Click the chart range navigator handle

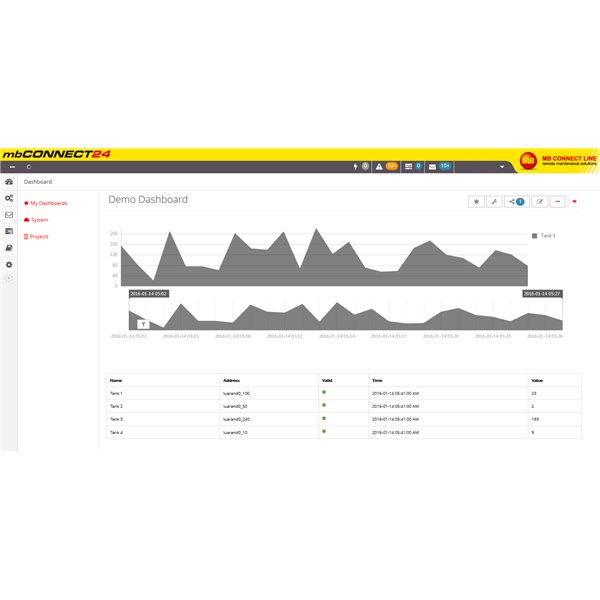point(143,324)
